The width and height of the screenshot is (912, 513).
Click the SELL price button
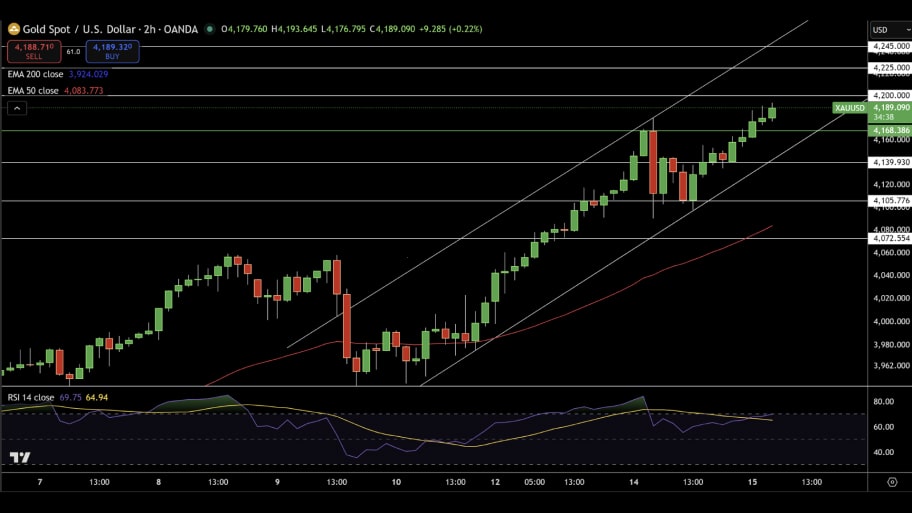33,51
